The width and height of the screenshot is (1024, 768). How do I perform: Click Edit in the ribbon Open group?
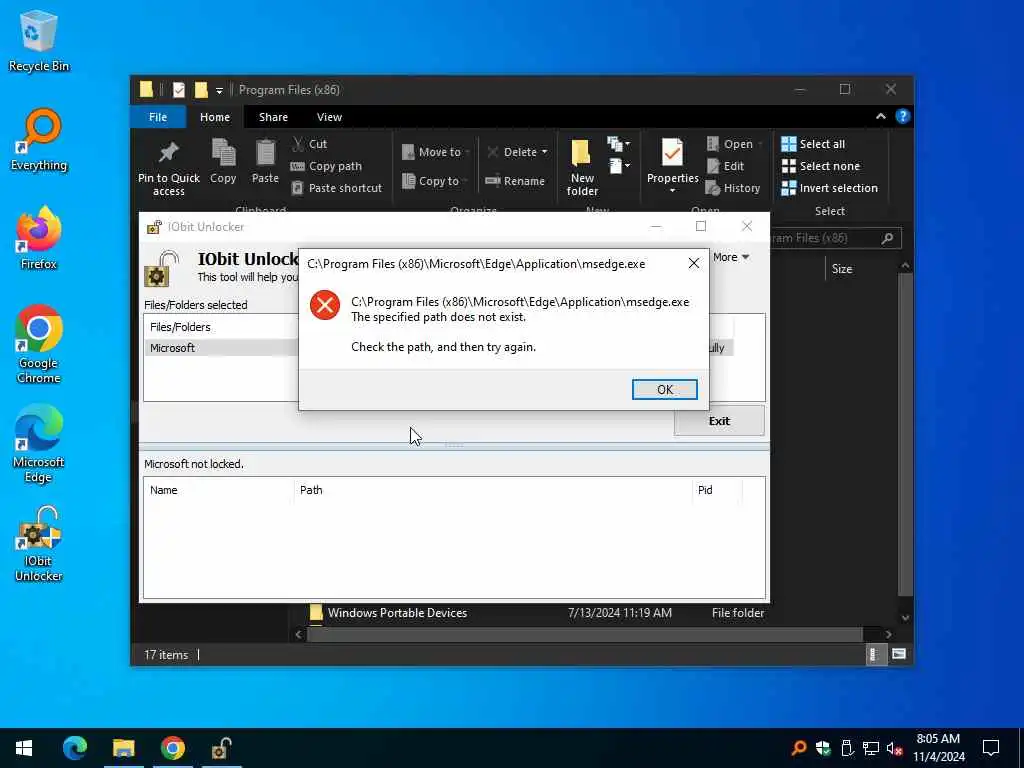[x=726, y=166]
